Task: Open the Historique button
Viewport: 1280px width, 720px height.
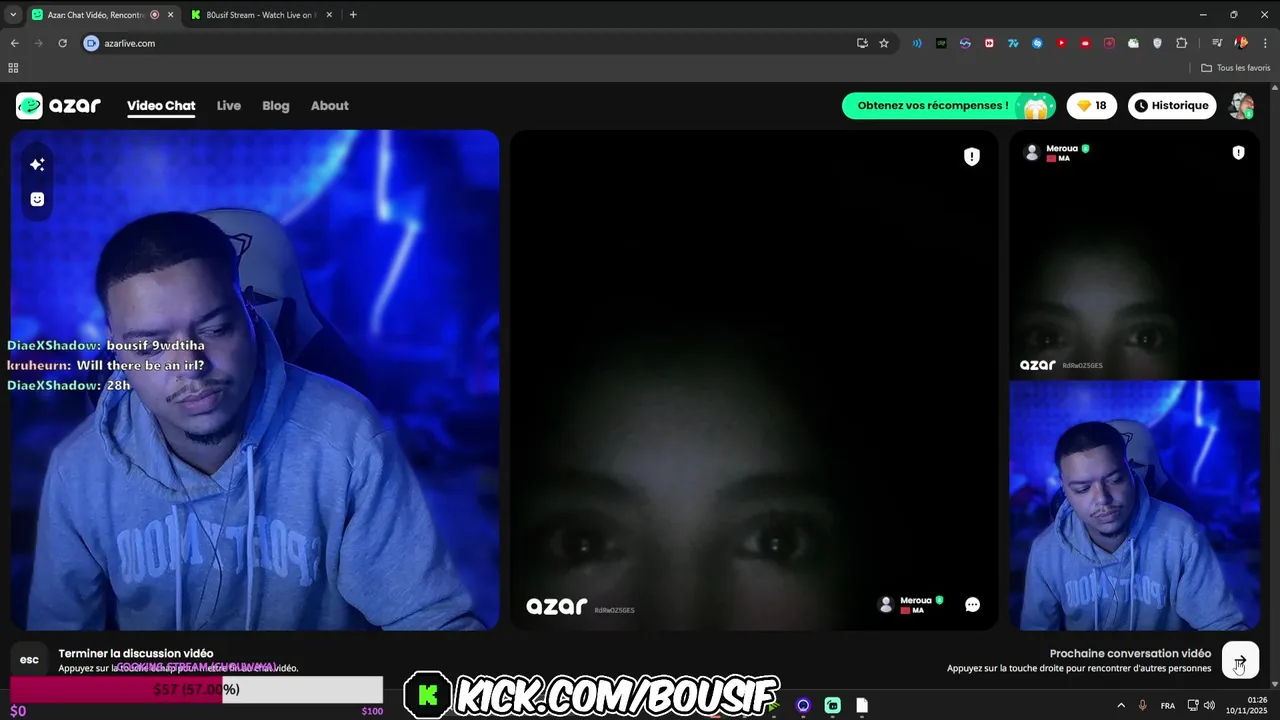Action: point(1173,106)
